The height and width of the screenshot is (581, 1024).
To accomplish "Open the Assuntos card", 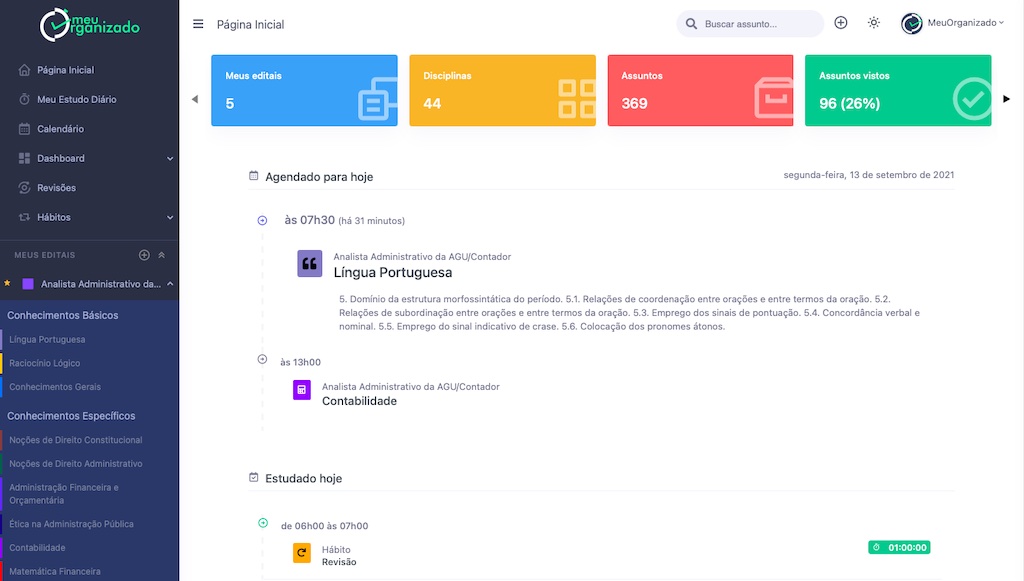I will [x=700, y=90].
